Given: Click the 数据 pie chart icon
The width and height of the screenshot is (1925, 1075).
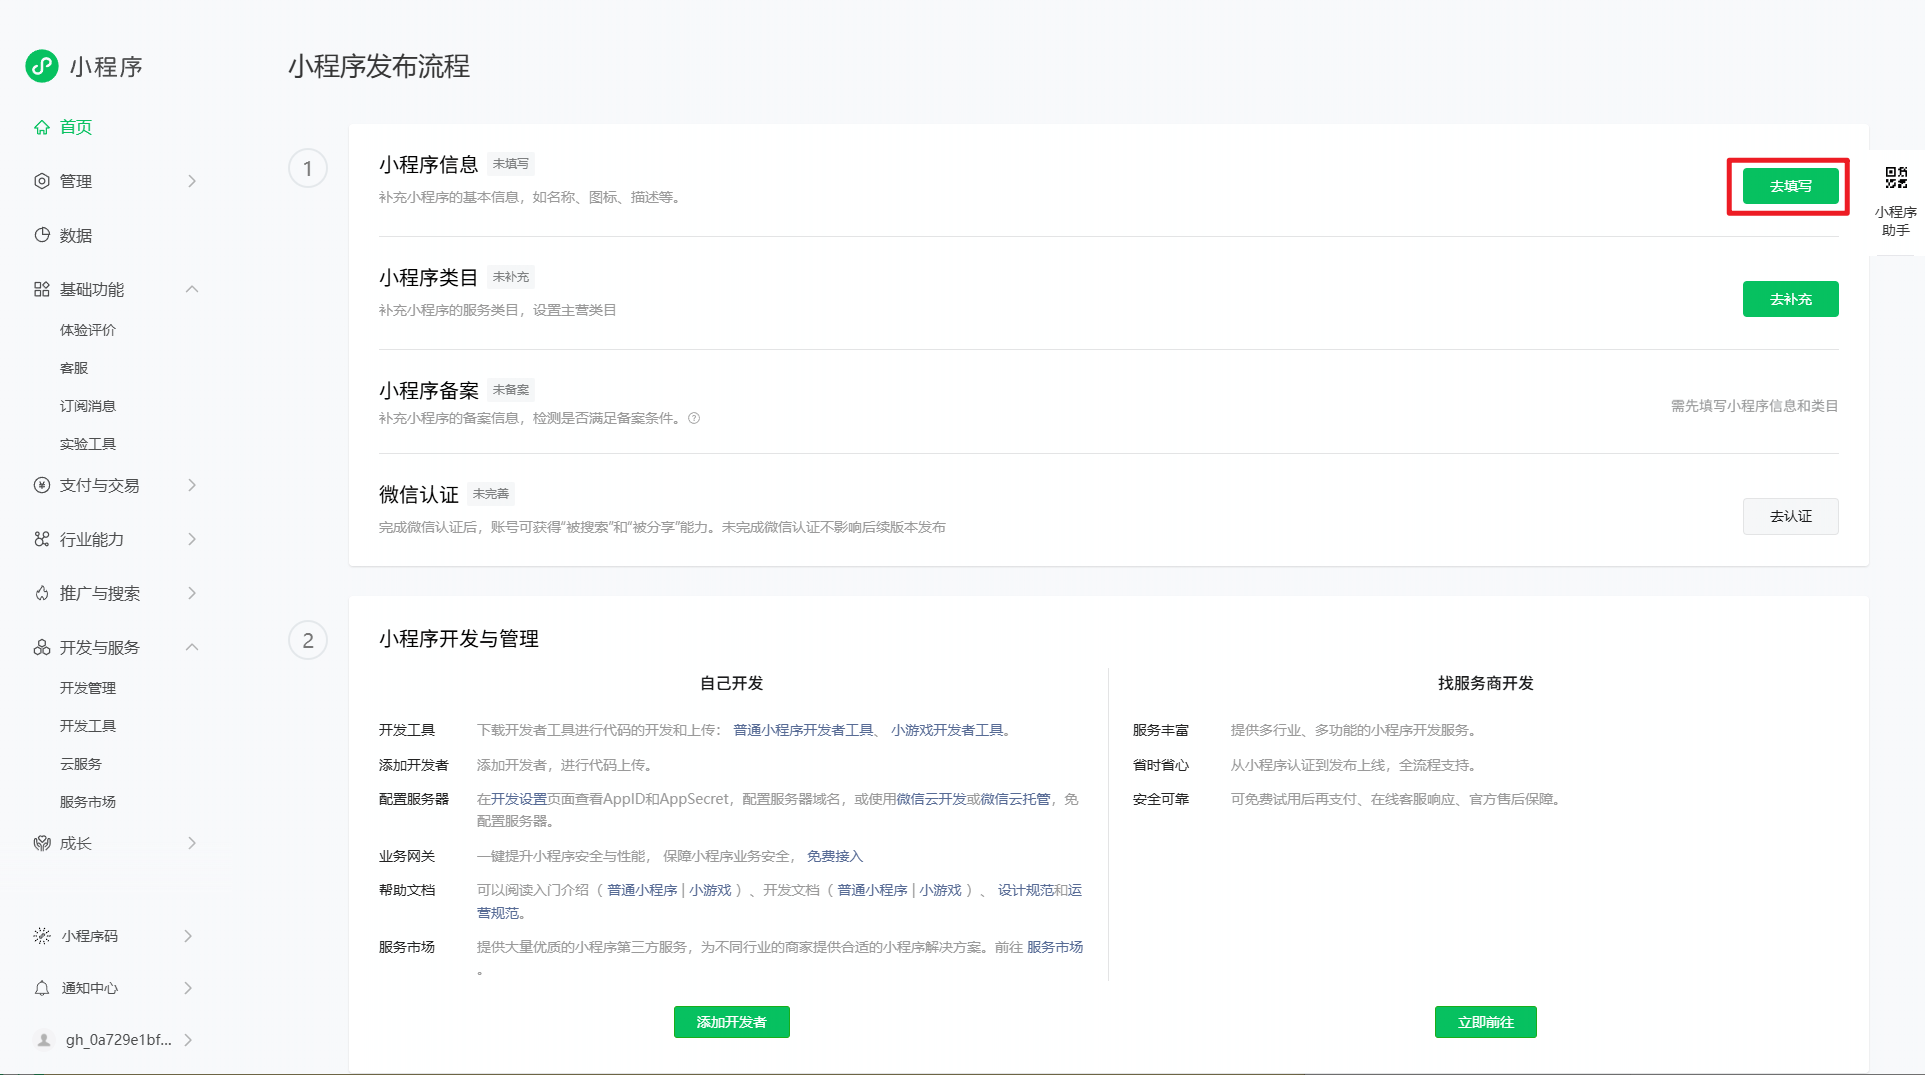Looking at the screenshot, I should coord(42,235).
